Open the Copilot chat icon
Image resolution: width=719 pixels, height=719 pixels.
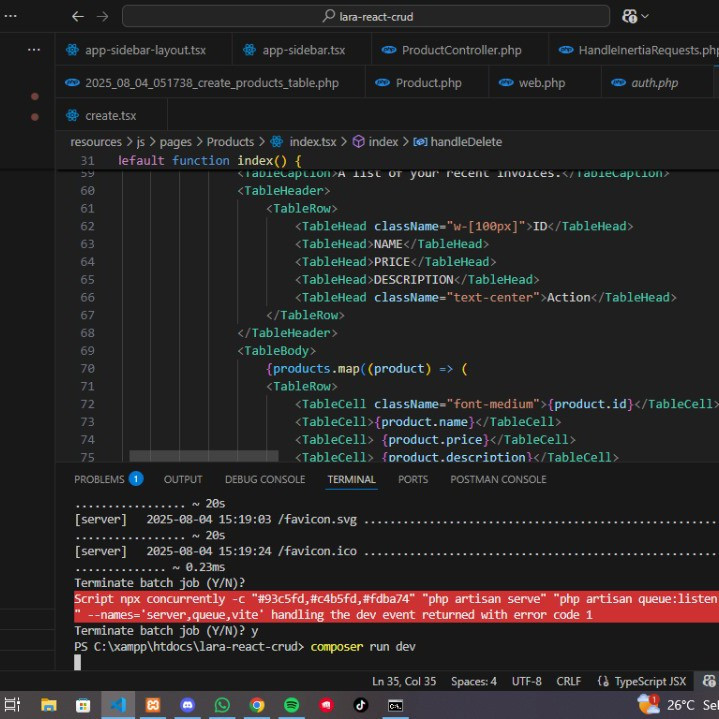pos(629,16)
